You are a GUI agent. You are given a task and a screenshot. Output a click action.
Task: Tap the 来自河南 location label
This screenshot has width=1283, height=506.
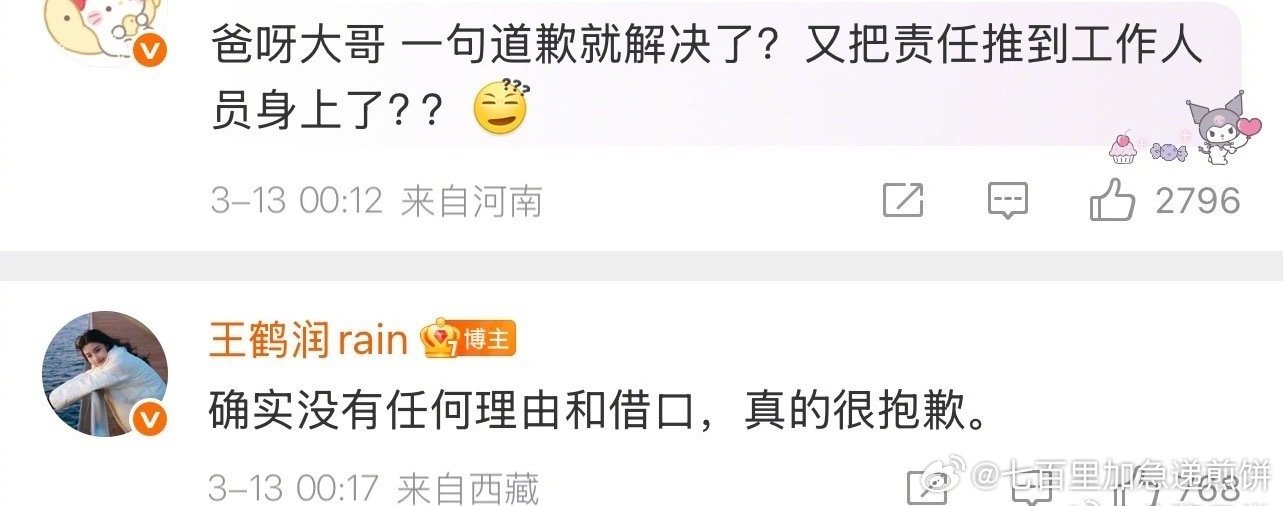[x=472, y=202]
